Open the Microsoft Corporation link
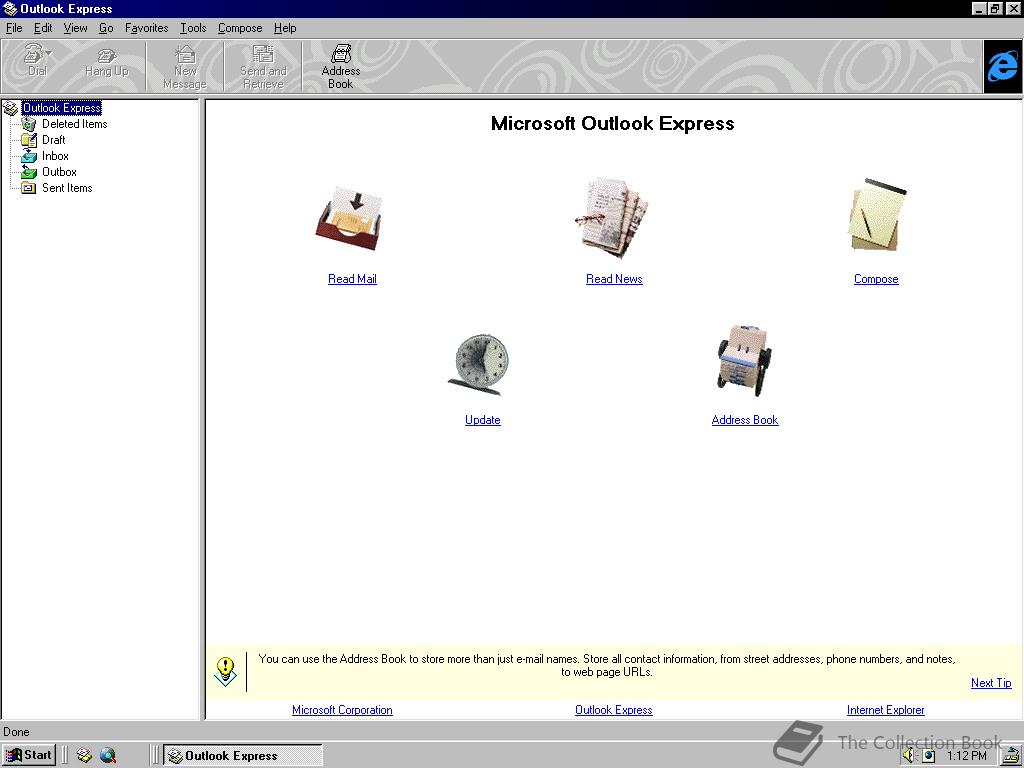Screen dimensions: 1024x768 click(342, 710)
